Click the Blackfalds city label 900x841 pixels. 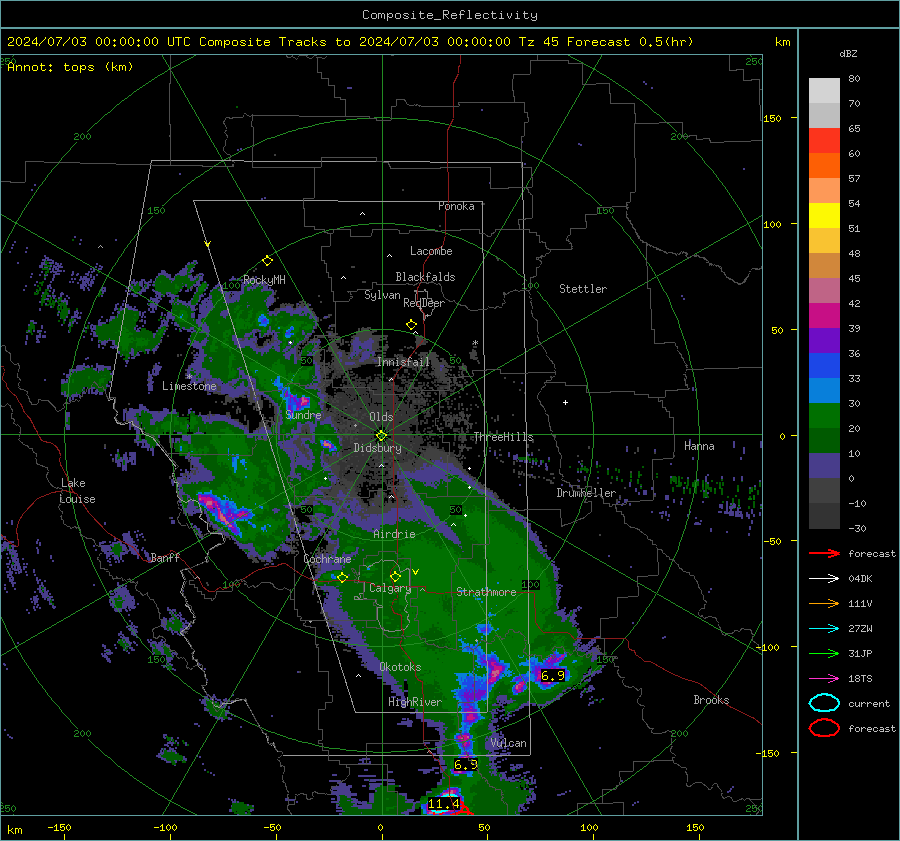pyautogui.click(x=425, y=277)
